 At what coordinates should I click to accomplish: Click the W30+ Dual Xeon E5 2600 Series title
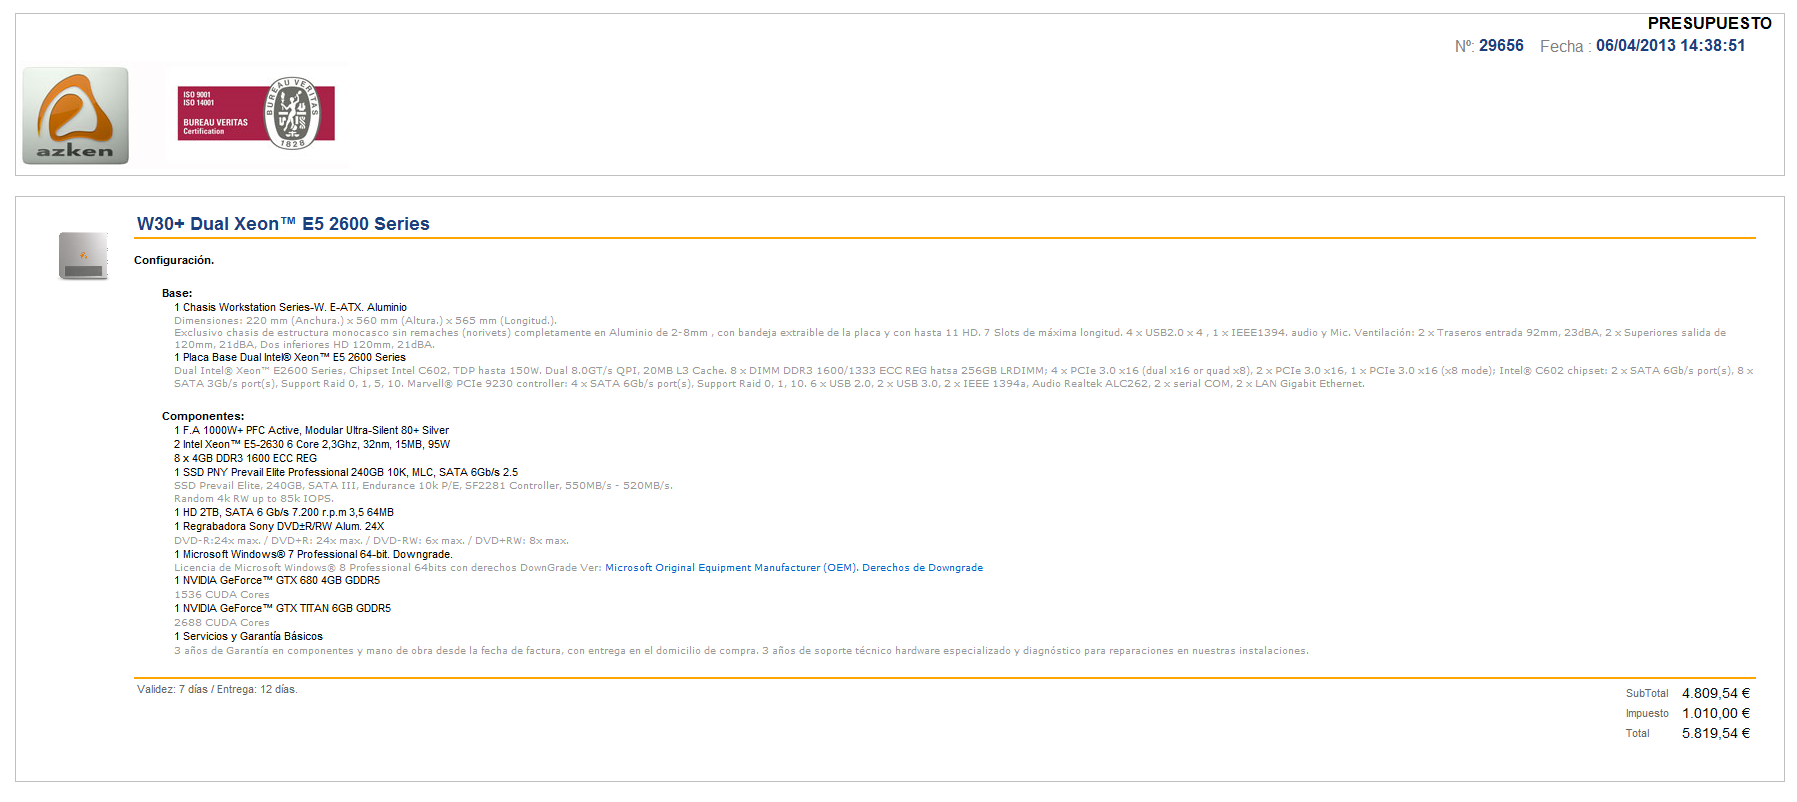pyautogui.click(x=283, y=224)
